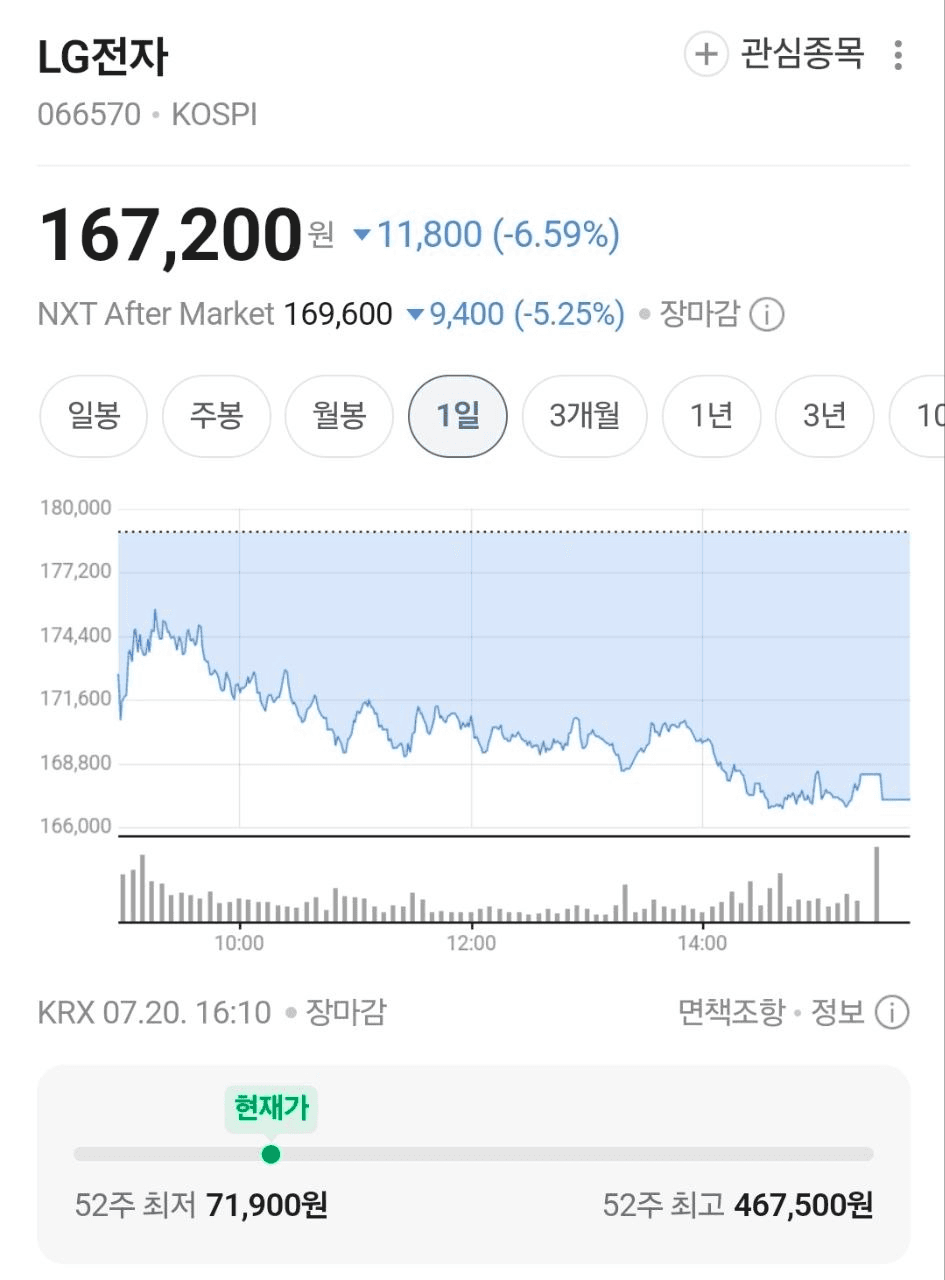Tap the plus icon beside 관심종목
The width and height of the screenshot is (945, 1280).
[x=706, y=54]
